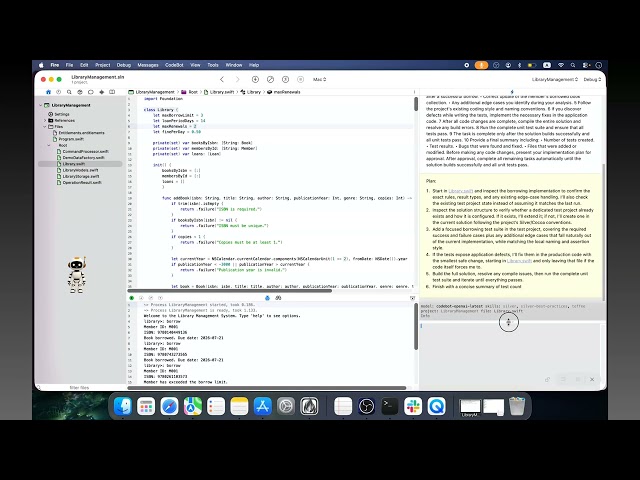This screenshot has width=640, height=480.
Task: Select LibraryStorage.swift in the file tree
Action: (x=78, y=176)
